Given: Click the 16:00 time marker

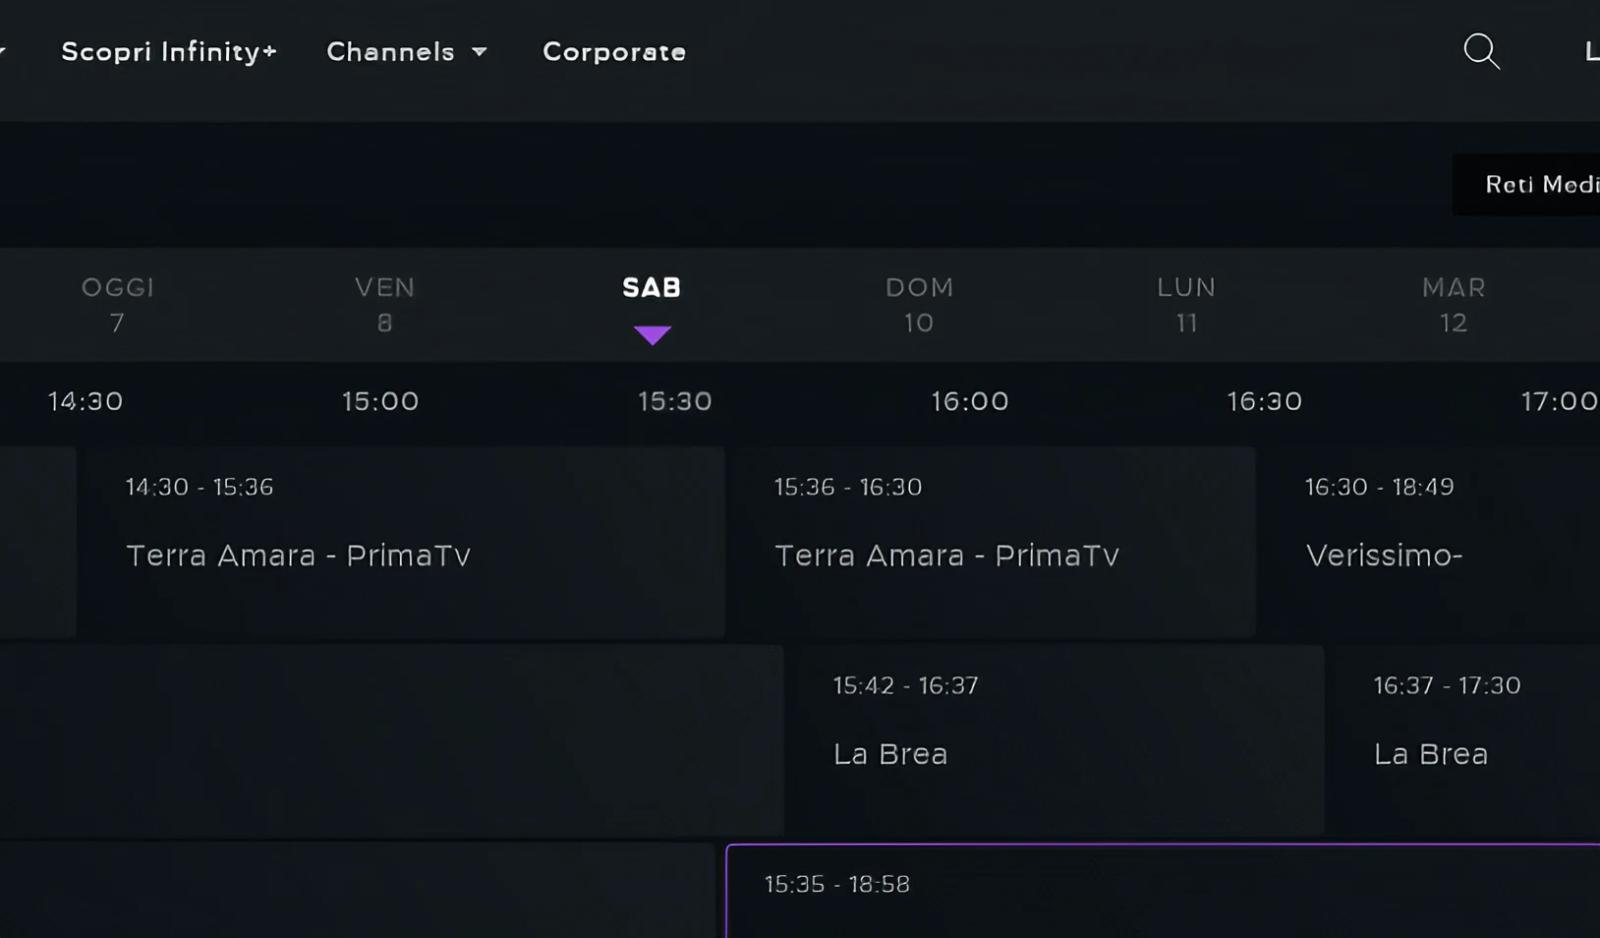Looking at the screenshot, I should (970, 401).
